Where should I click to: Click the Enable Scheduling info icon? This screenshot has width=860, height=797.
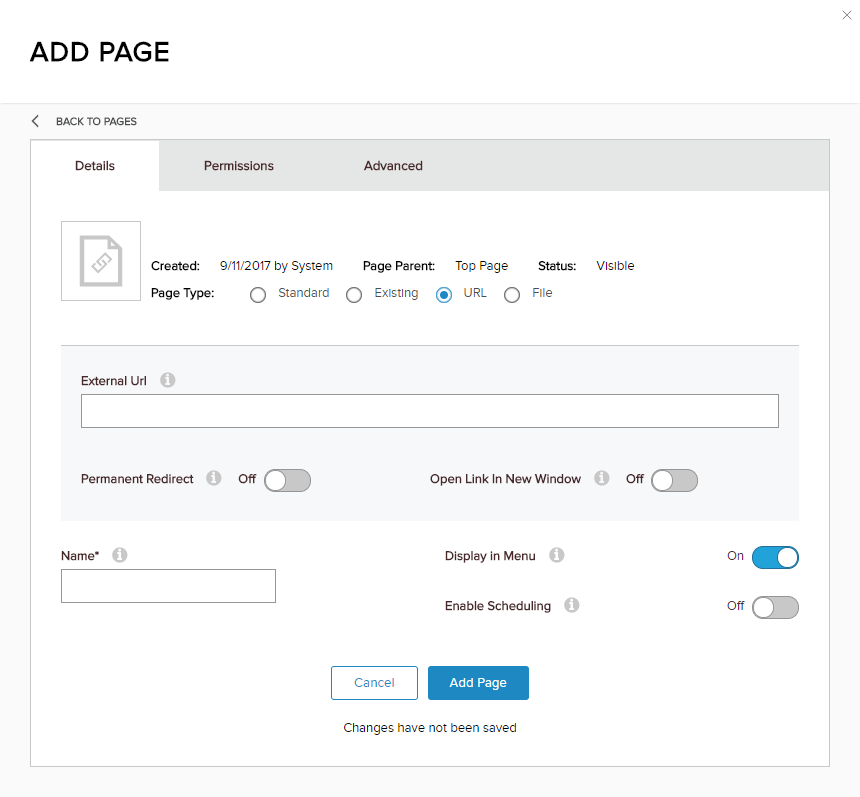tap(572, 605)
